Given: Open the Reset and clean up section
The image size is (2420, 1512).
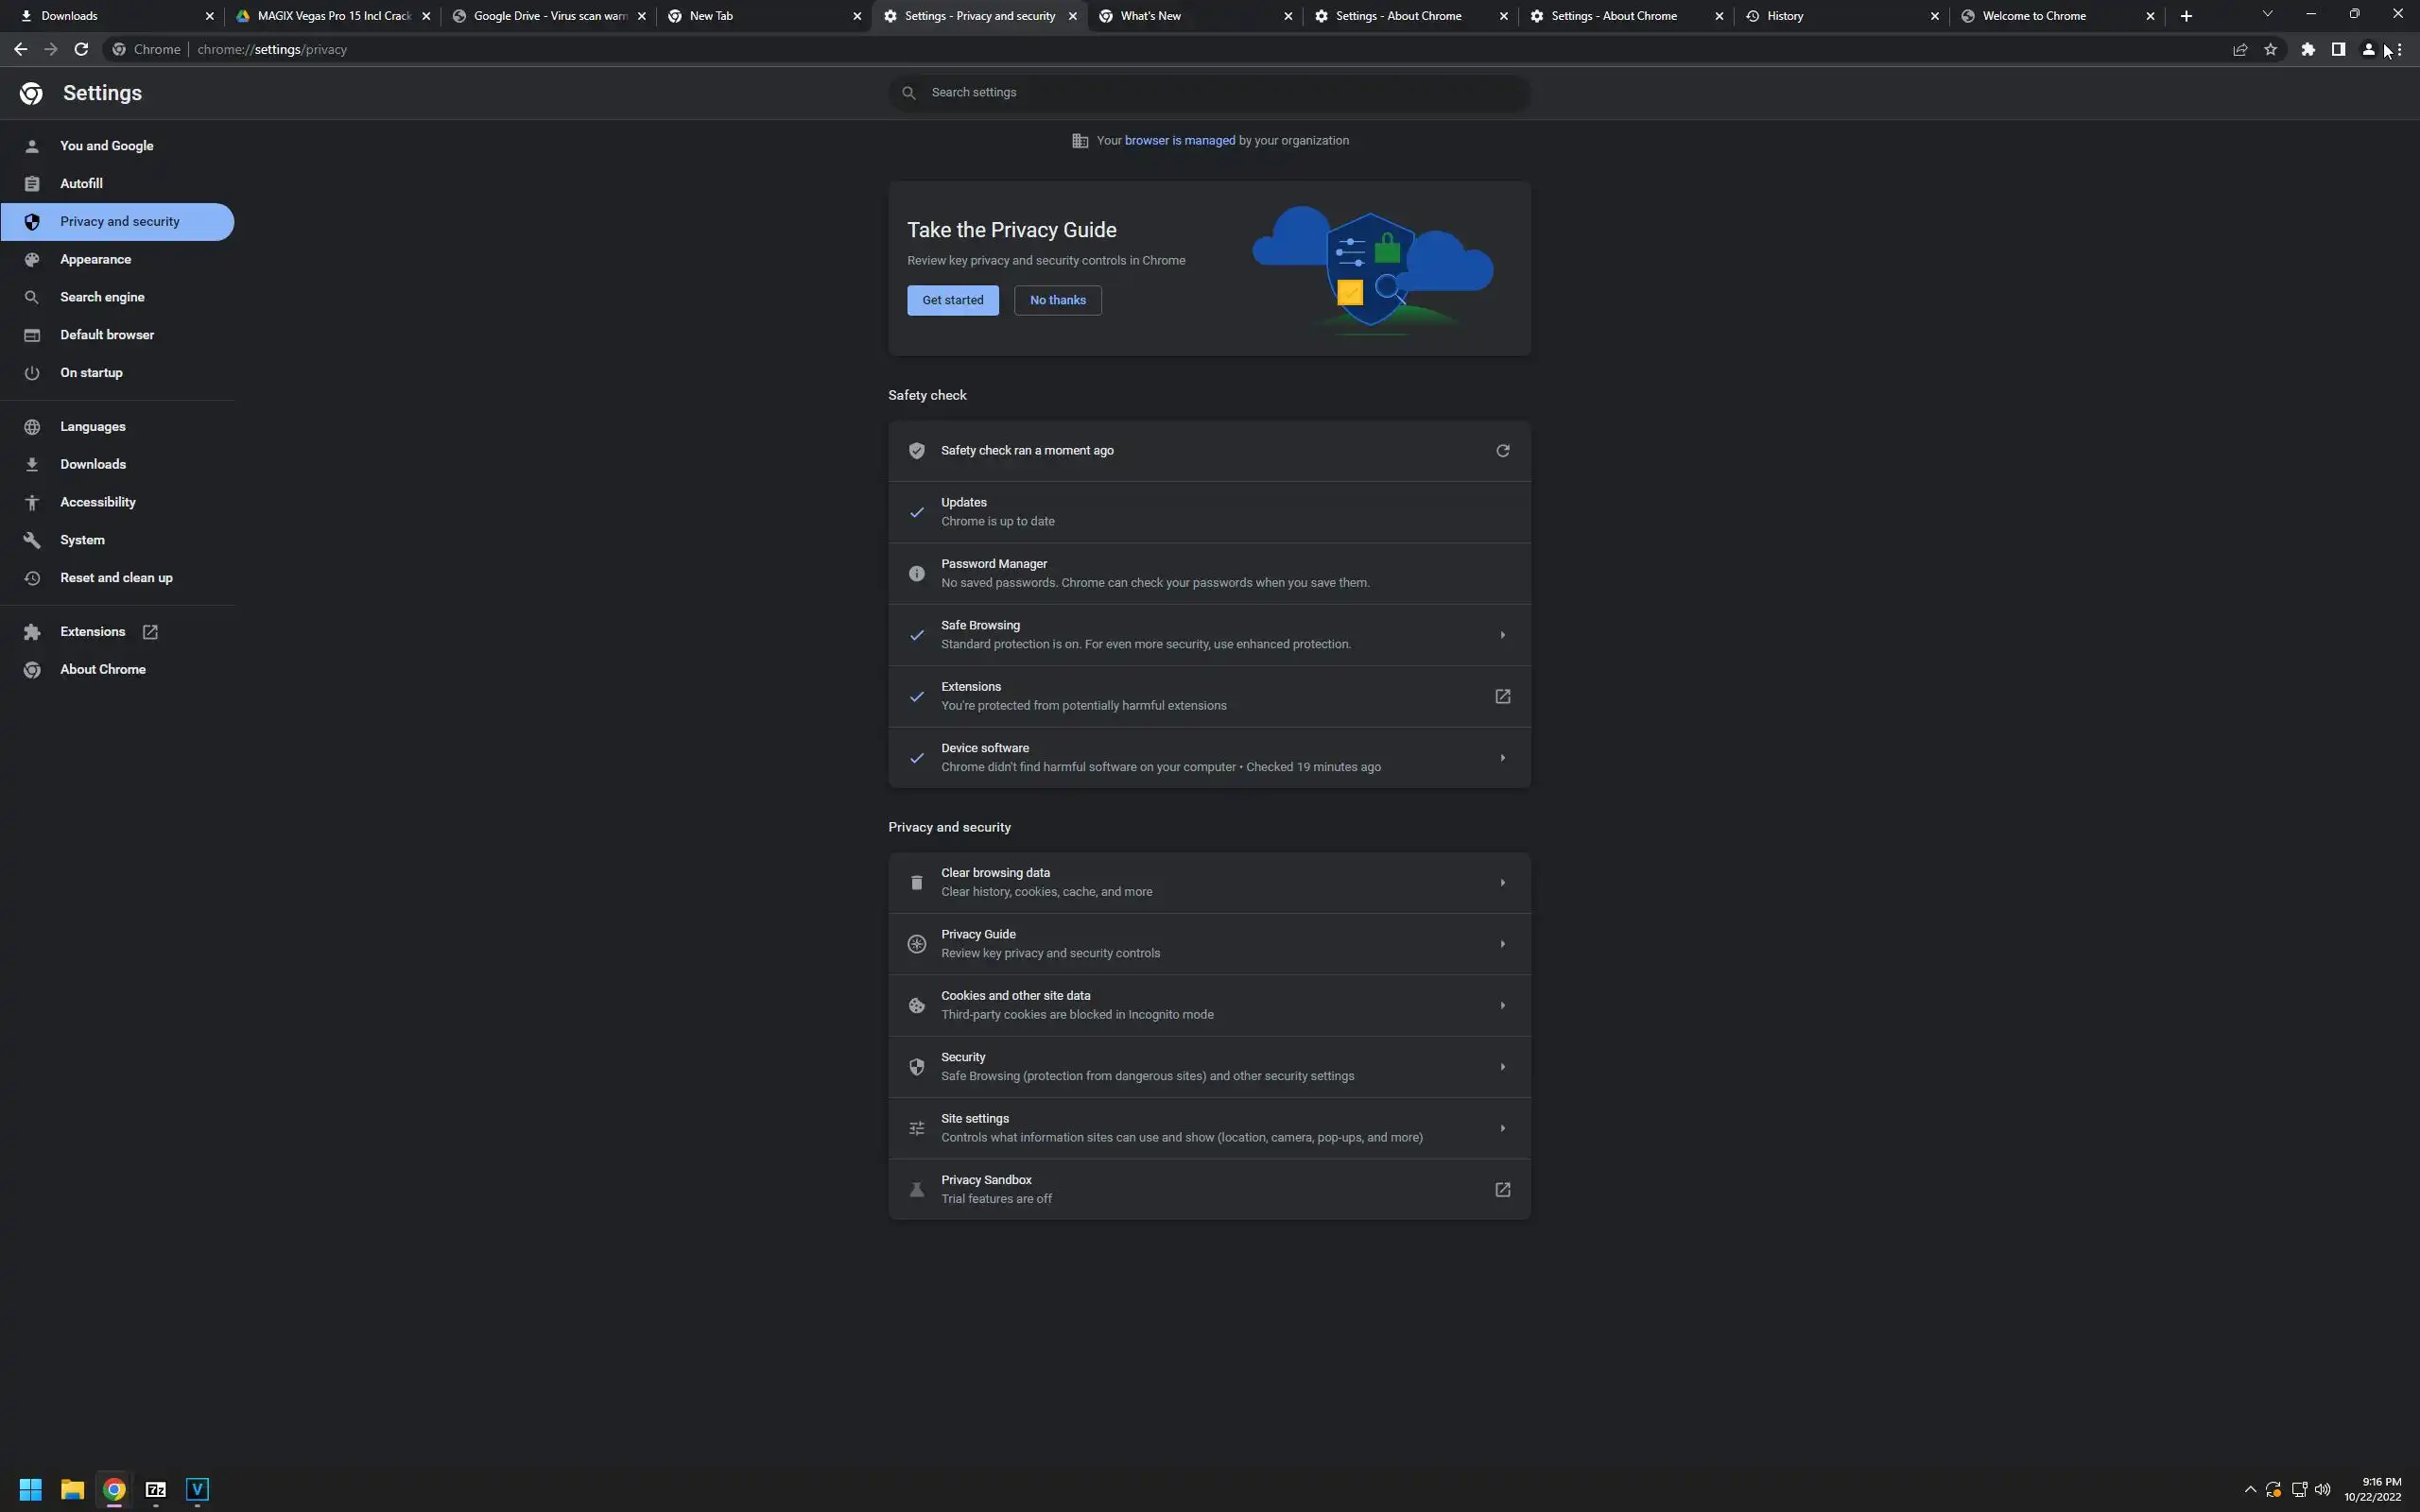Looking at the screenshot, I should click(x=116, y=578).
